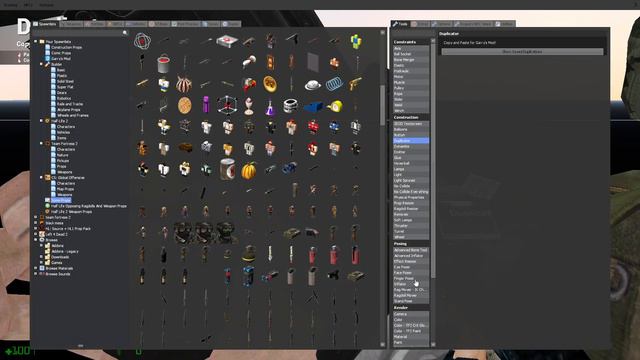Switch to the Tools tab
Image resolution: width=640 pixels, height=360 pixels.
tap(400, 24)
